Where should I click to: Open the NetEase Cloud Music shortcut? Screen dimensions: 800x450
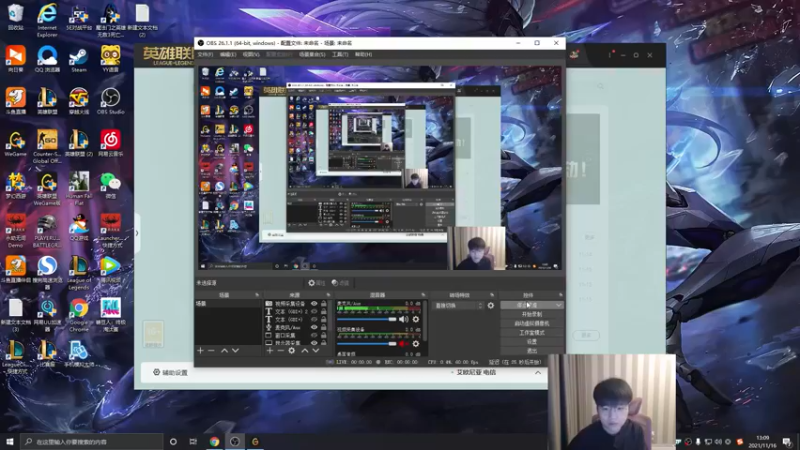(110, 143)
